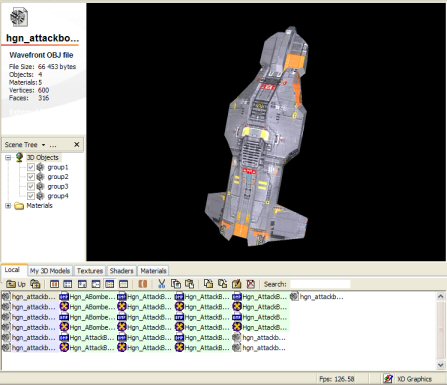The height and width of the screenshot is (385, 447).
Task: Click the orange book icon in the toolbar
Action: click(x=143, y=284)
